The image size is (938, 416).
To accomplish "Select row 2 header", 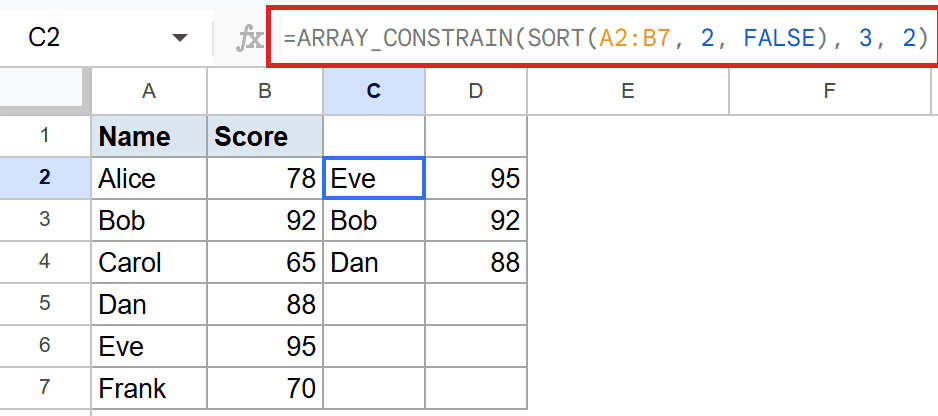I will 45,178.
